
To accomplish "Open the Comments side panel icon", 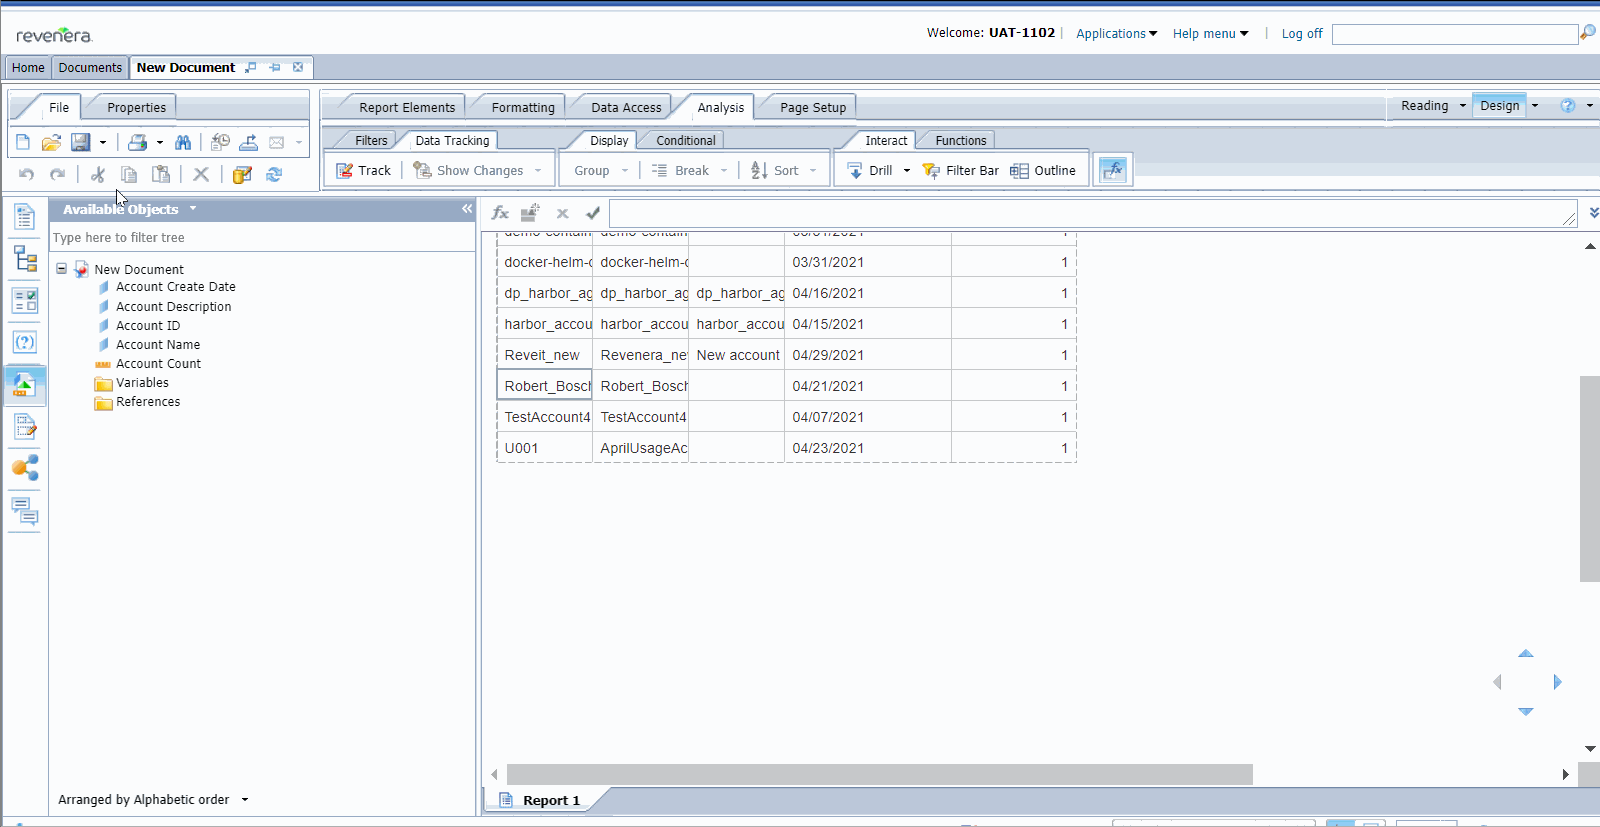I will click(x=25, y=511).
